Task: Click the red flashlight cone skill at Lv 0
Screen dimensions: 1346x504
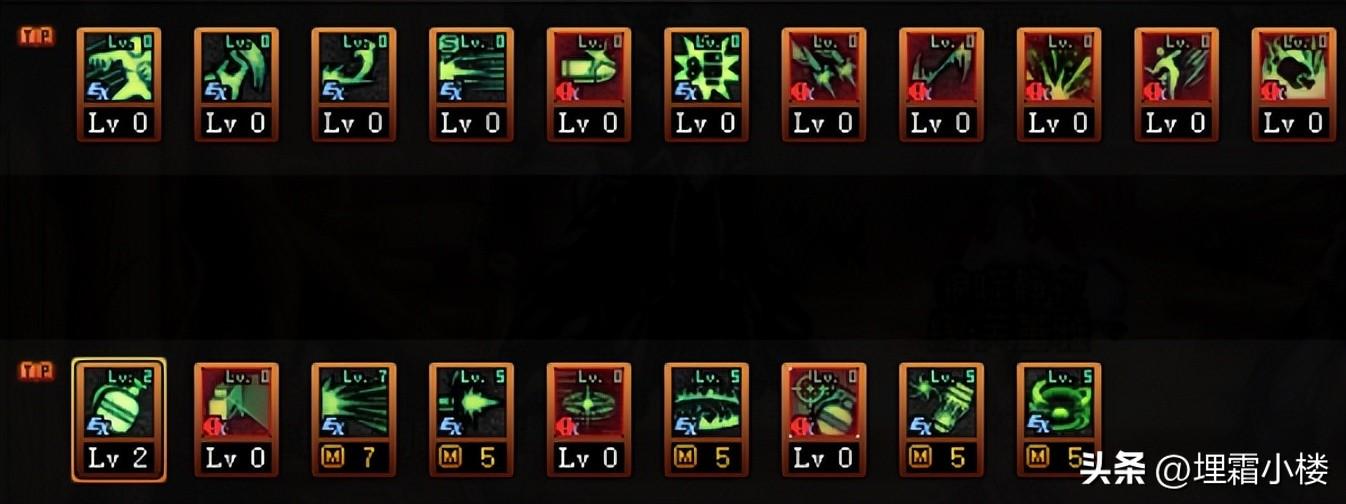Action: [x=236, y=418]
